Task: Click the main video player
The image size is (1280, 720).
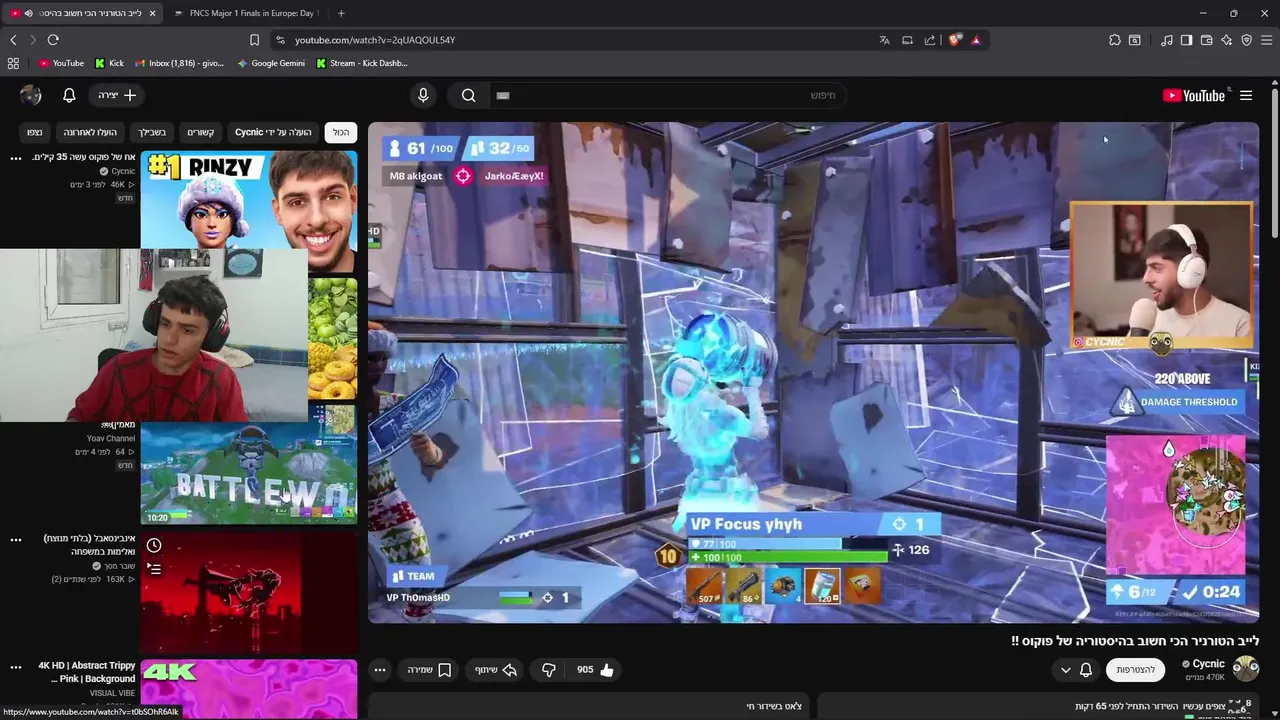Action: tap(813, 372)
